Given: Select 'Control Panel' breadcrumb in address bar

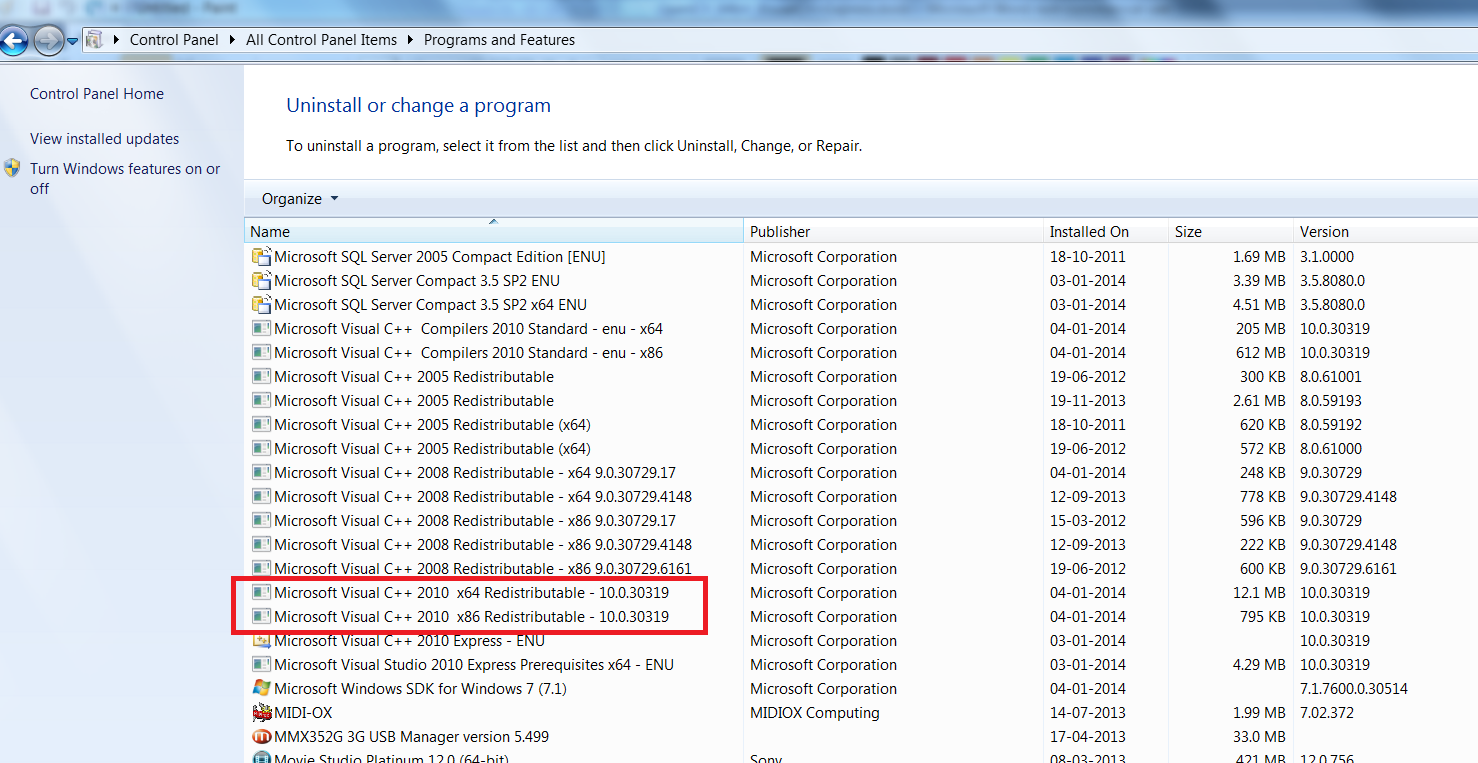Looking at the screenshot, I should click(174, 40).
